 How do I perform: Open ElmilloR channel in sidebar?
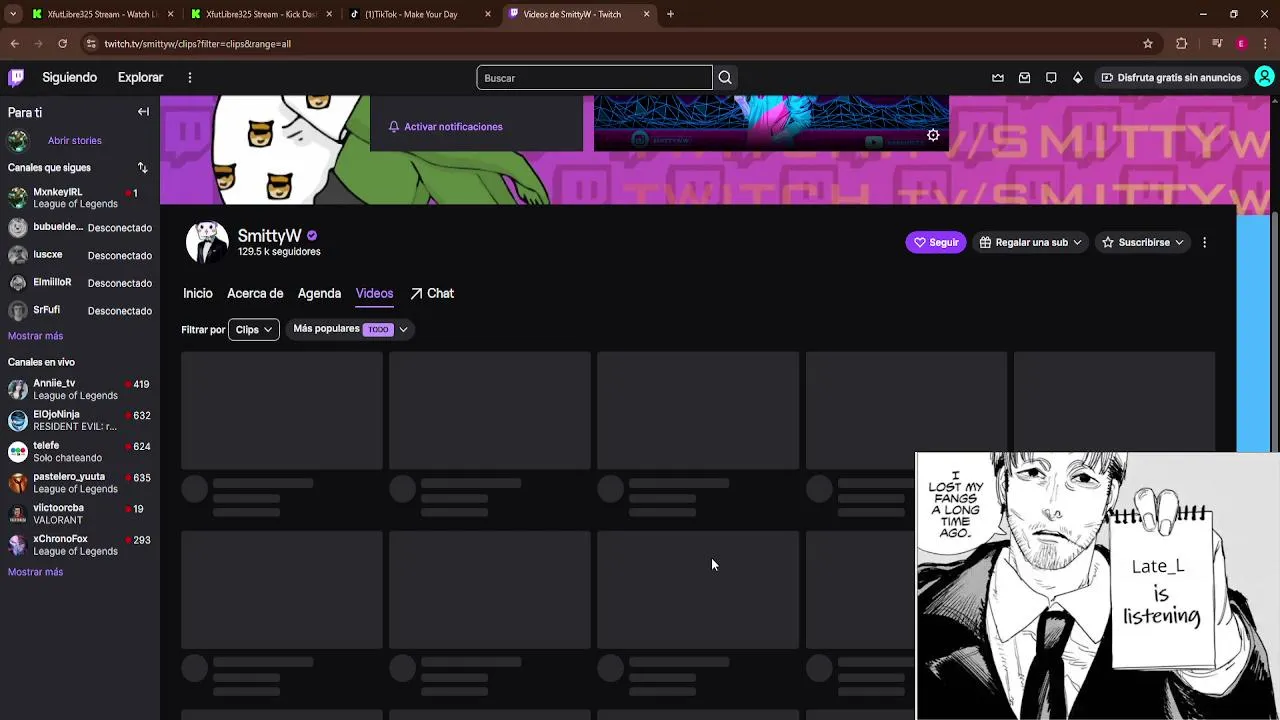(x=80, y=283)
